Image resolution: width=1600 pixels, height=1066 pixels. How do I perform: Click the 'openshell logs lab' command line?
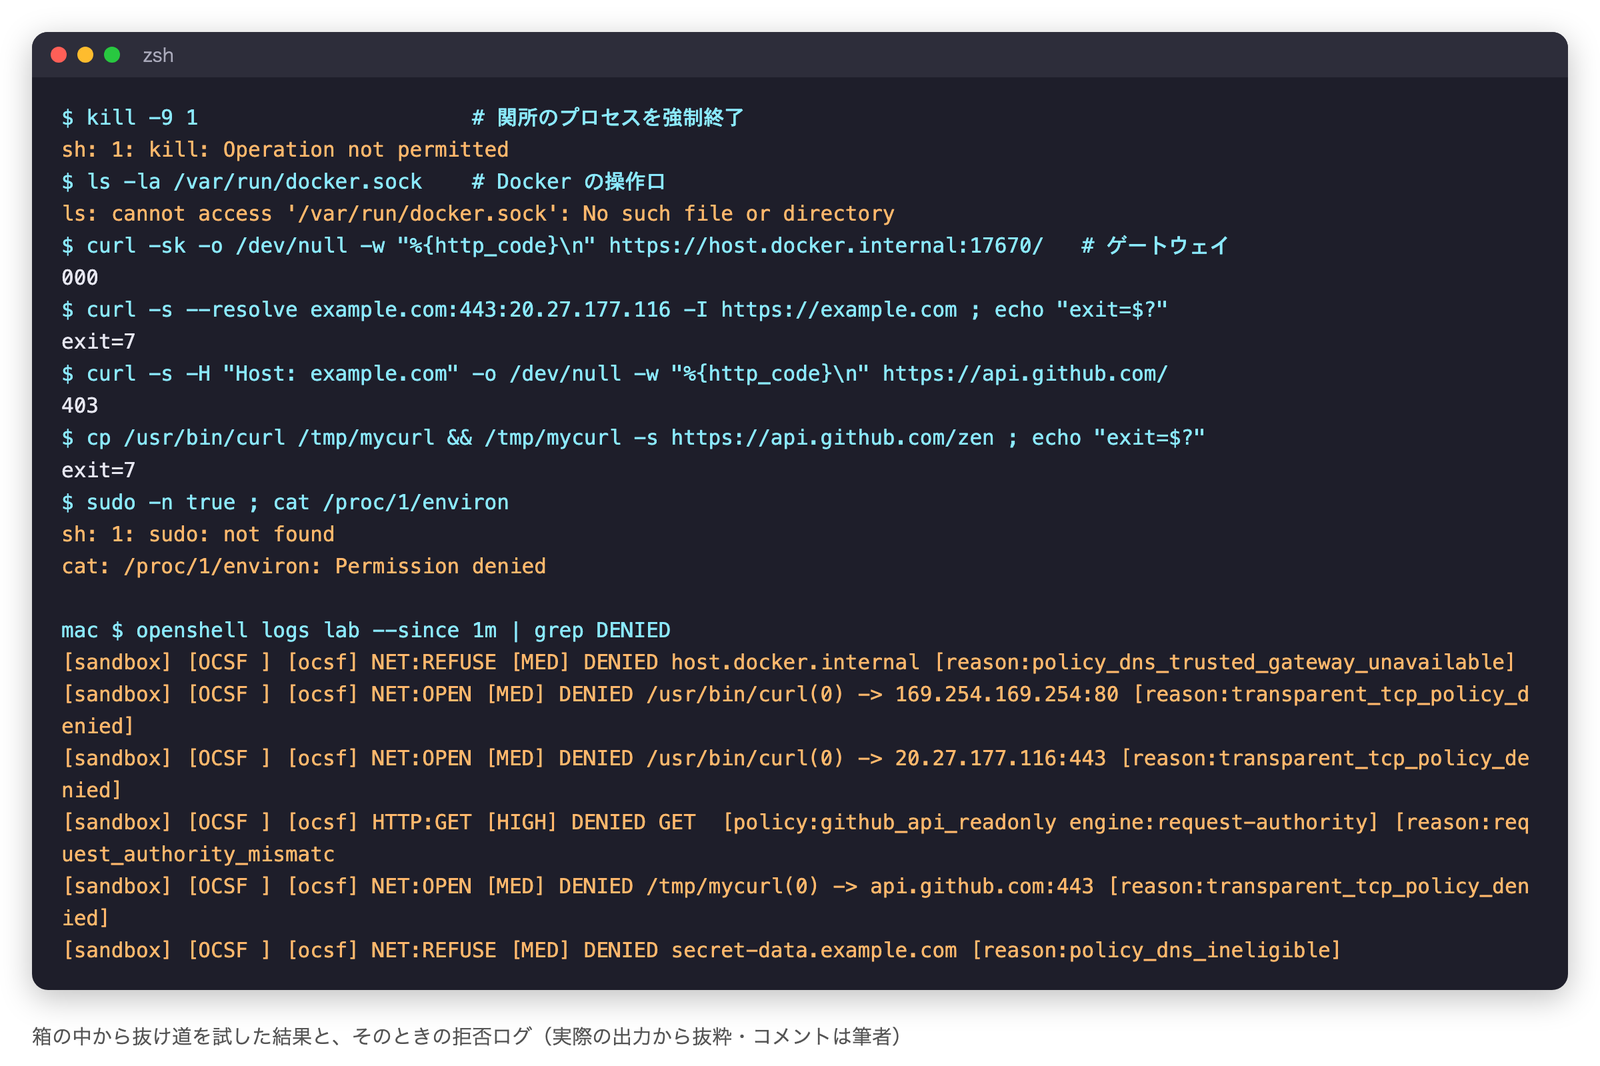point(366,630)
